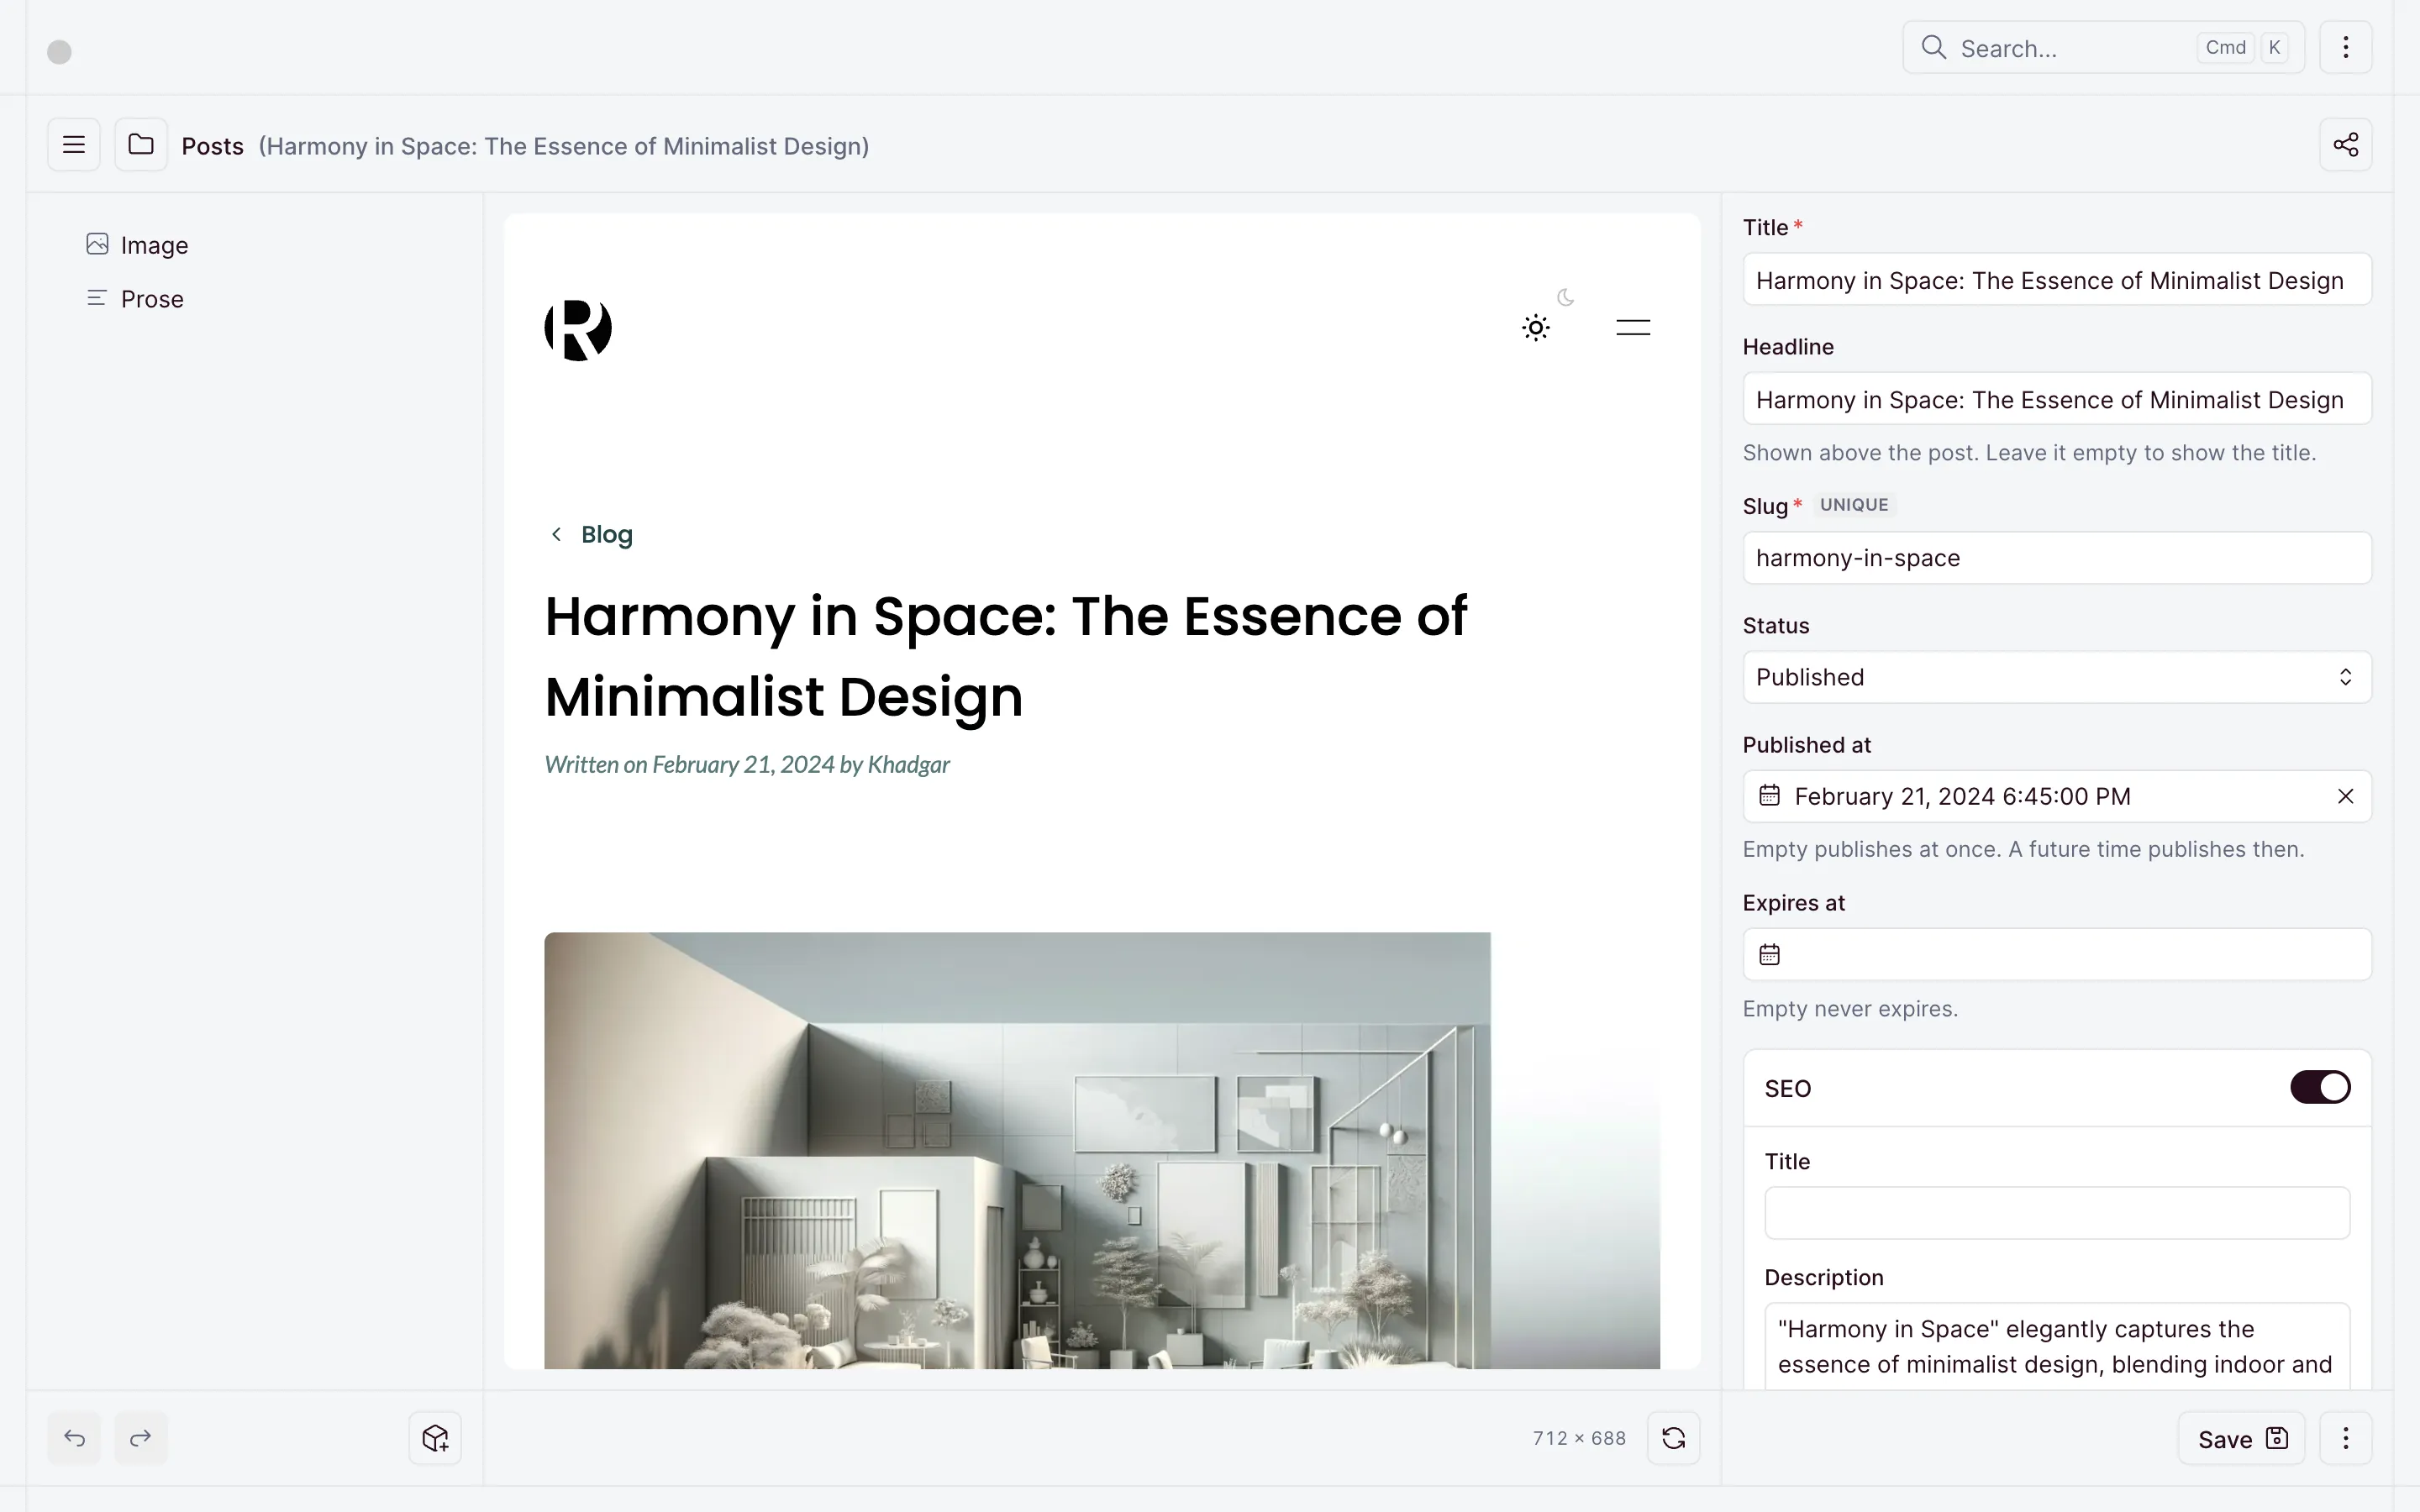
Task: Click the redo arrow button
Action: click(141, 1438)
